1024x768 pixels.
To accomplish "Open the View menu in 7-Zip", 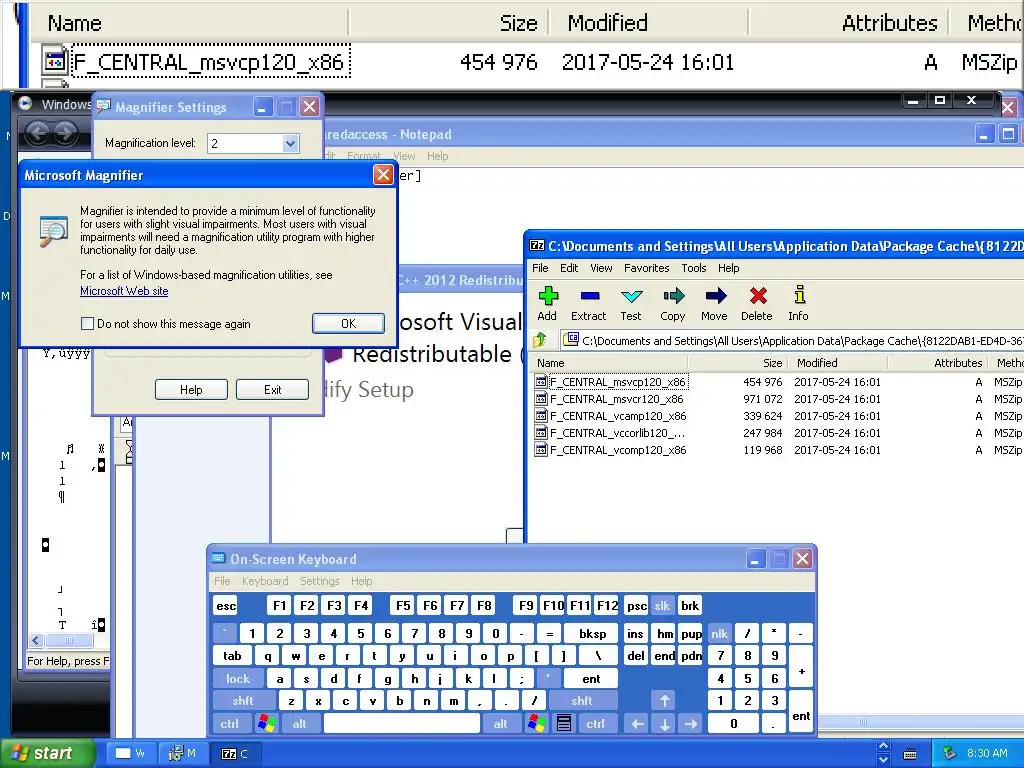I will [601, 268].
